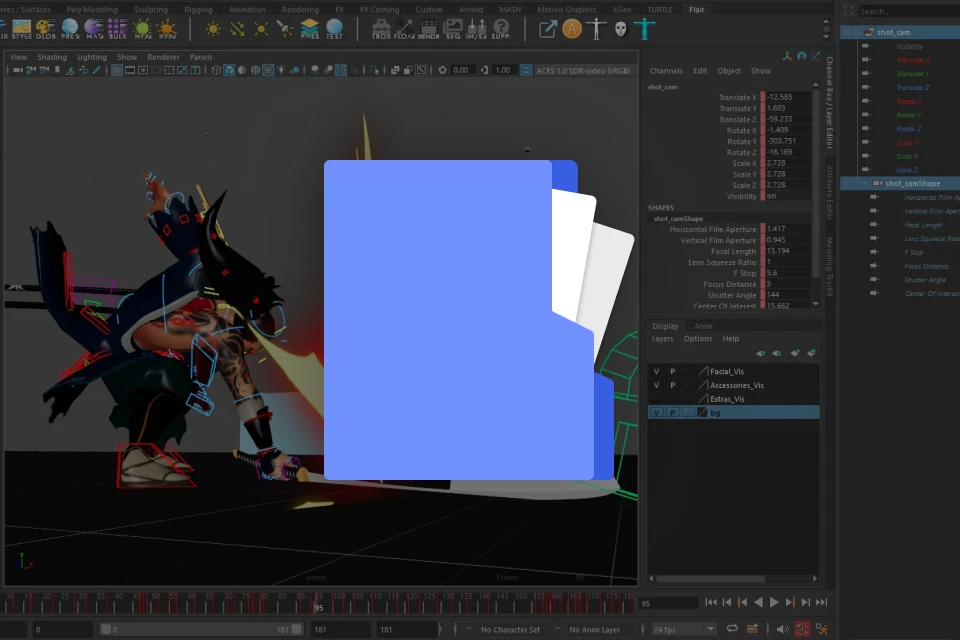Image resolution: width=960 pixels, height=640 pixels.
Task: Click frame 95 marker on timeline
Action: click(x=318, y=601)
